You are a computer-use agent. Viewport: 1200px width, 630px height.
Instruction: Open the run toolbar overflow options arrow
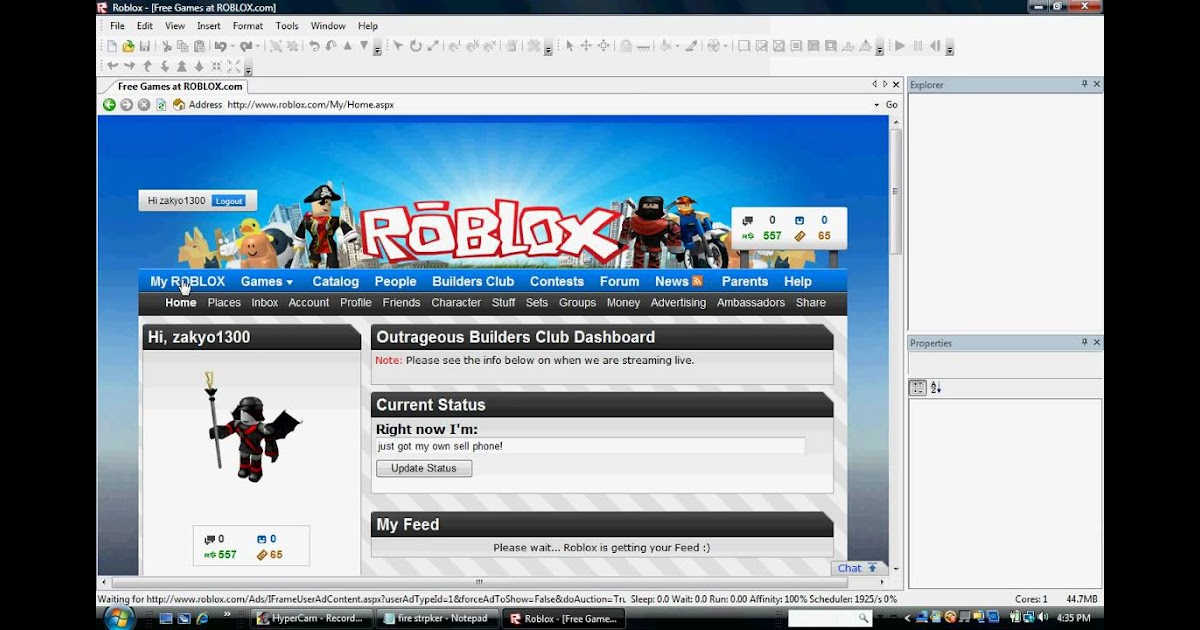[949, 47]
